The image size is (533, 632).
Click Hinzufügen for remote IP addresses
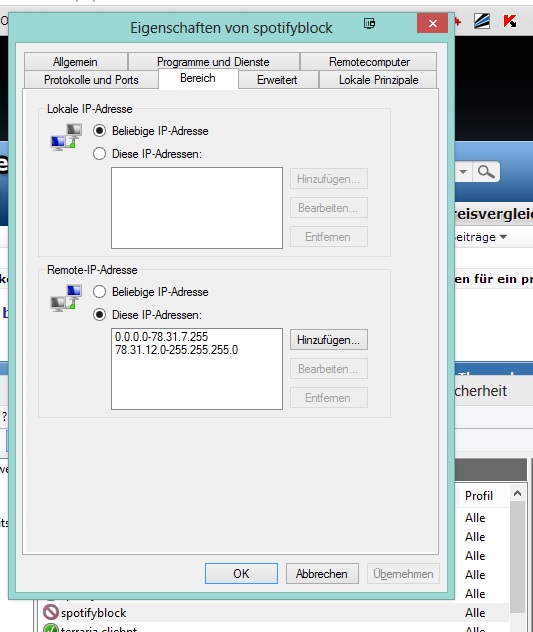pyautogui.click(x=329, y=340)
